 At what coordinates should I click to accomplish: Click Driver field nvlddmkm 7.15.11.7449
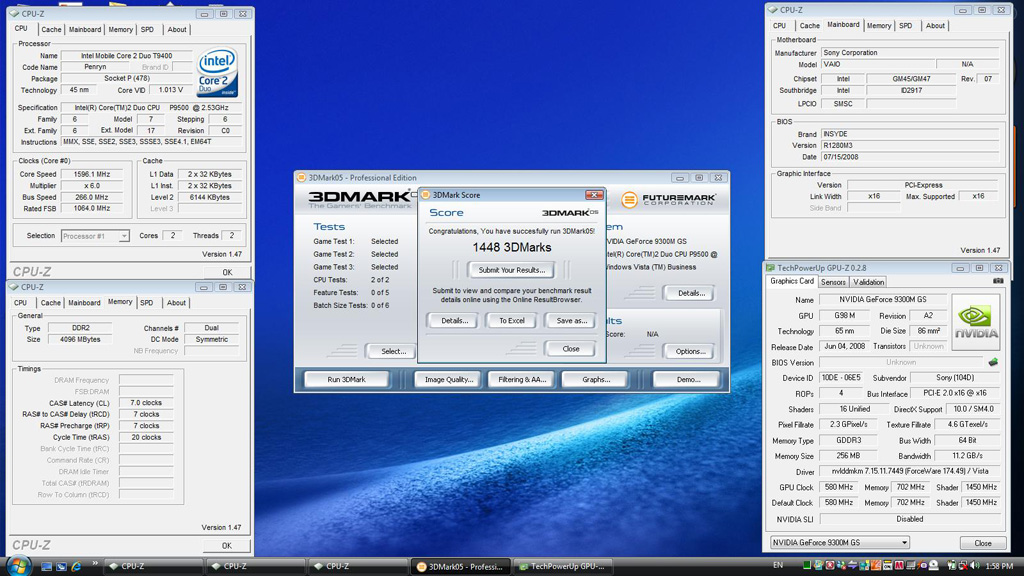coord(910,471)
